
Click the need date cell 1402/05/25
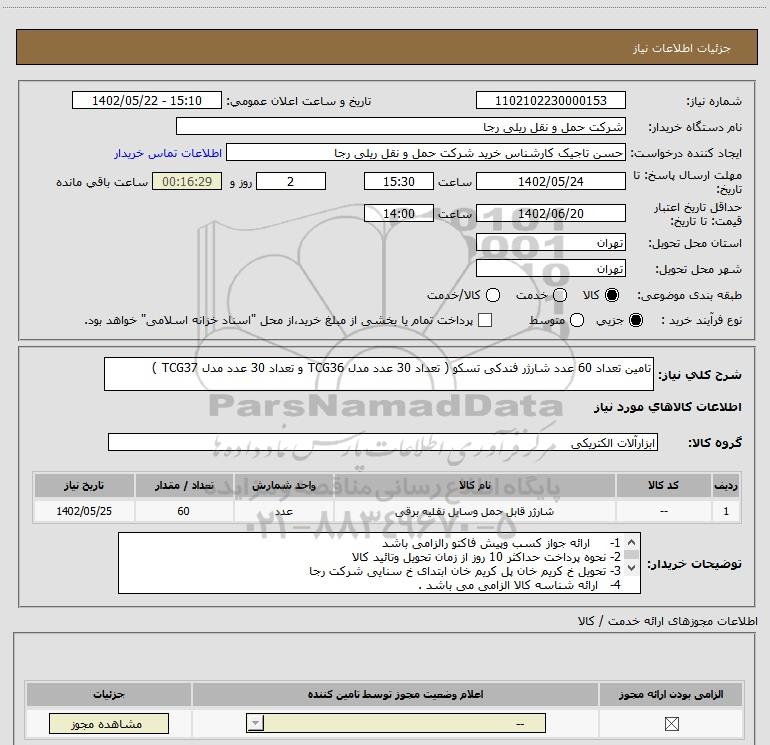click(84, 511)
